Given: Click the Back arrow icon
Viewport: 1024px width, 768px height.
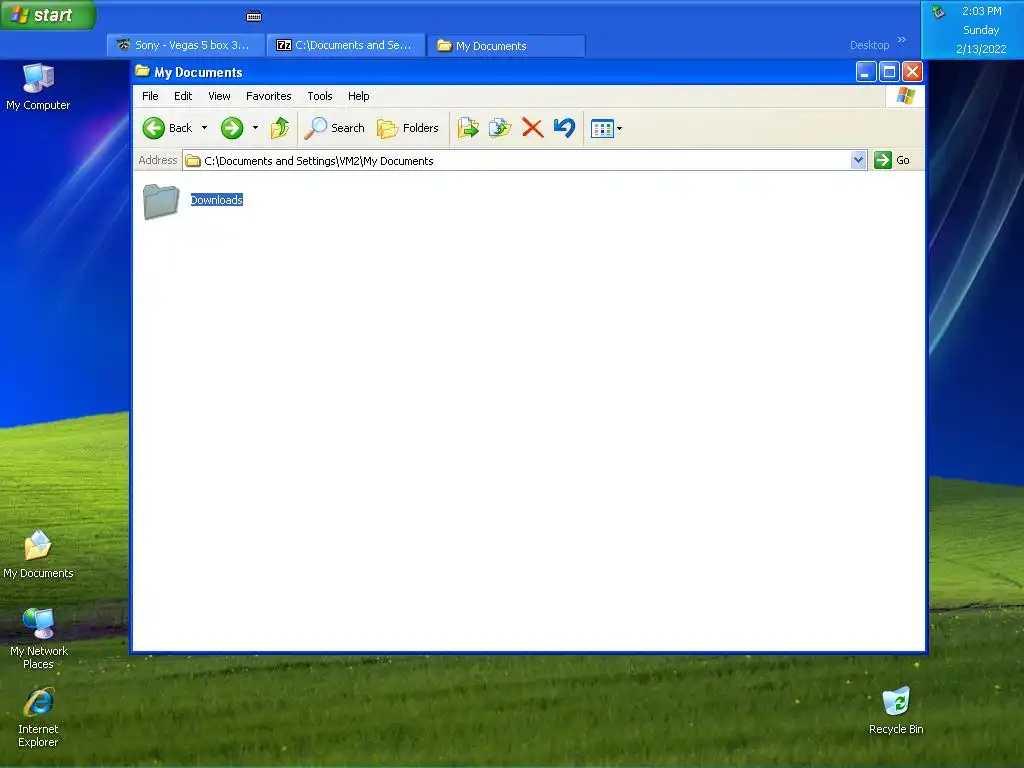Looking at the screenshot, I should [153, 128].
